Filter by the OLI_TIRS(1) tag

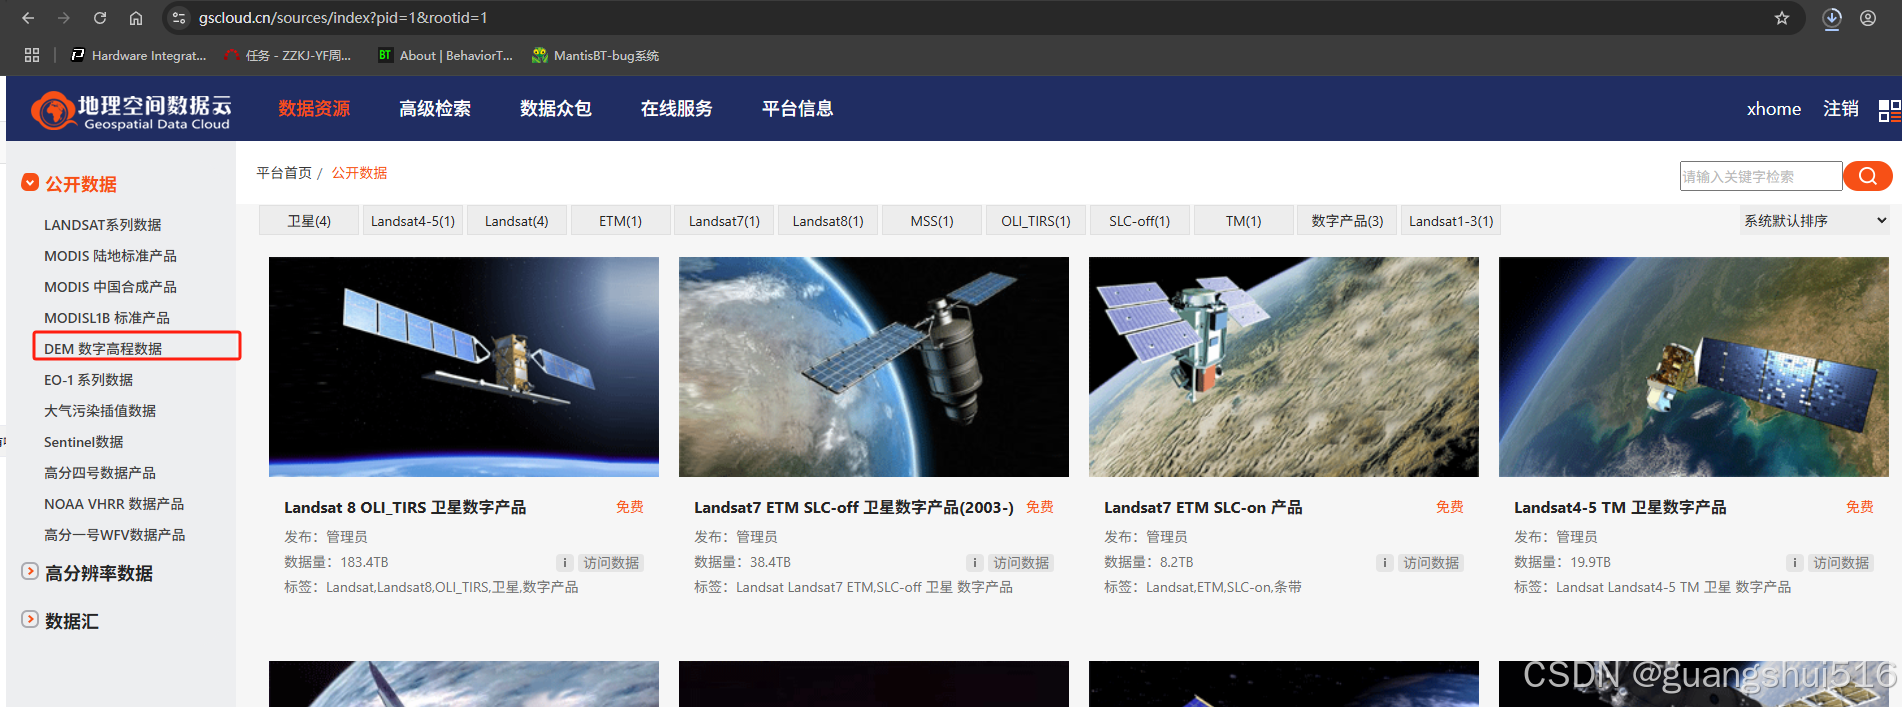pyautogui.click(x=1037, y=221)
